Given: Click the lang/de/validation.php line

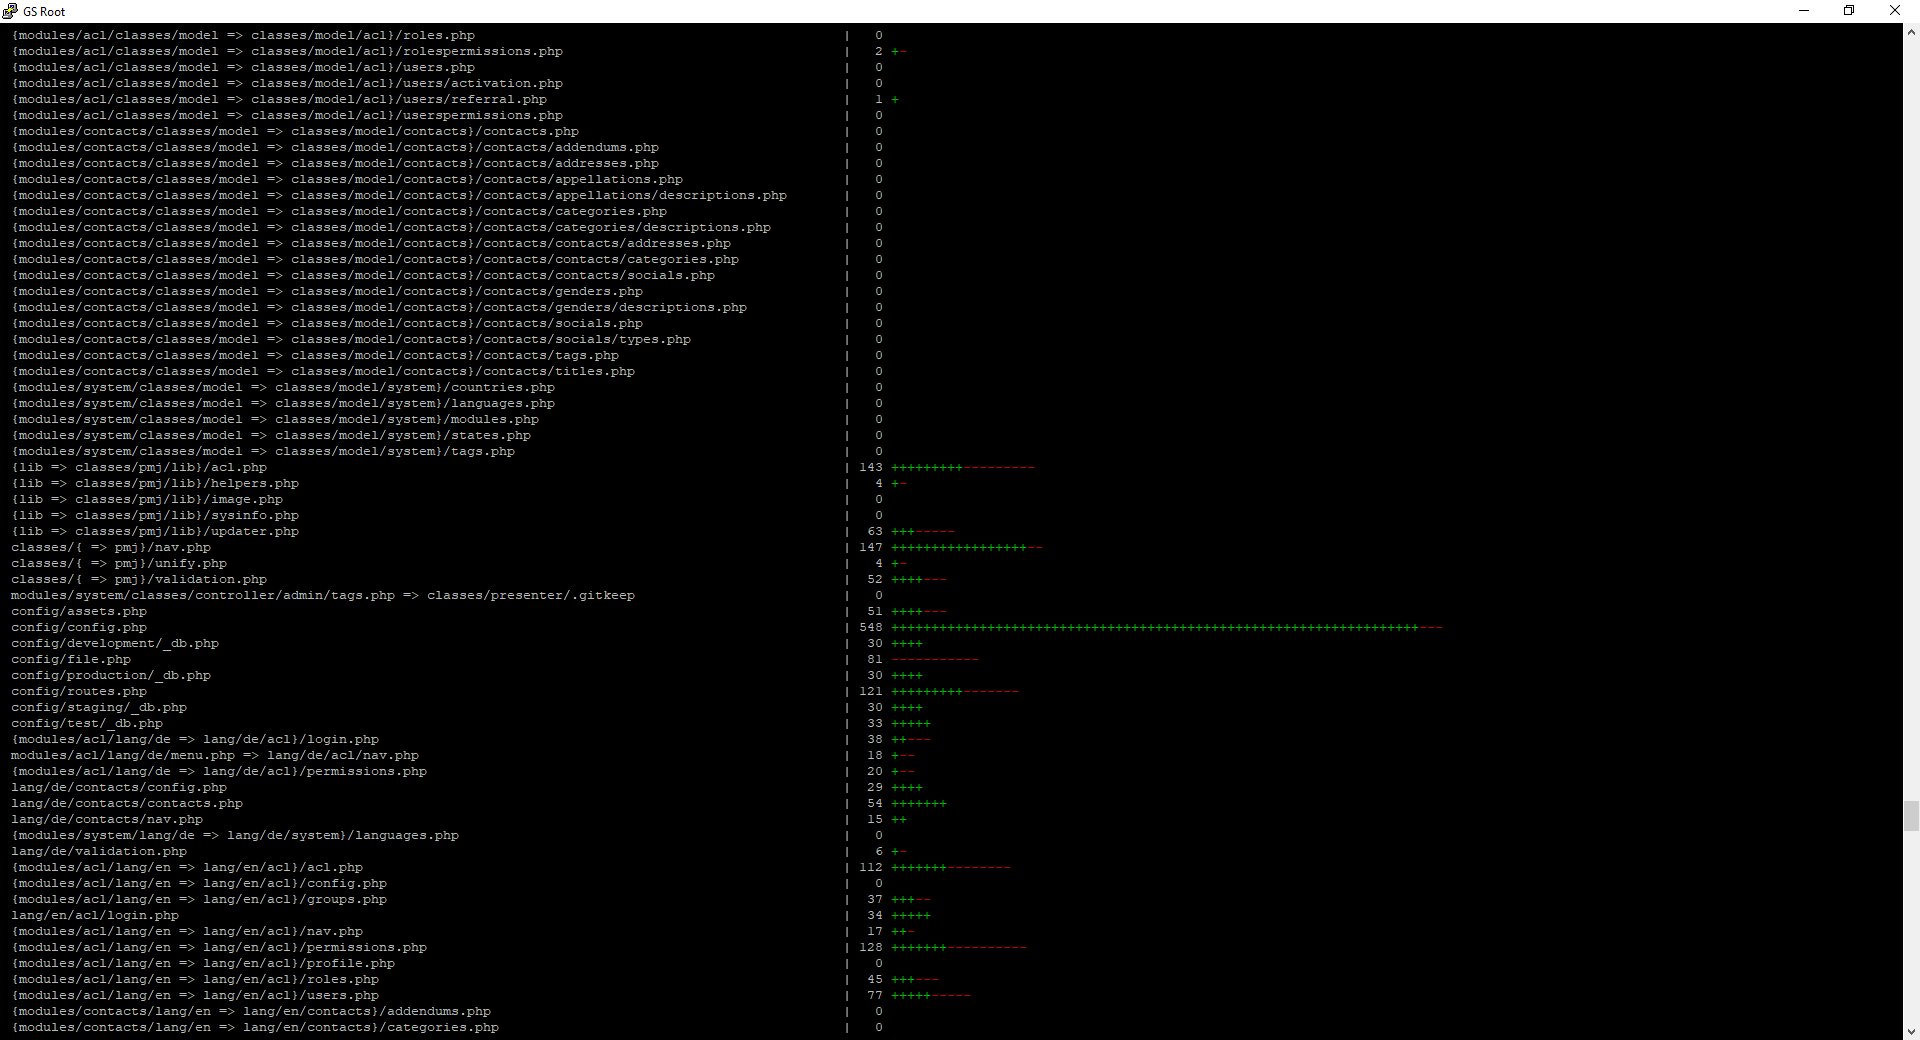Looking at the screenshot, I should click(x=99, y=852).
